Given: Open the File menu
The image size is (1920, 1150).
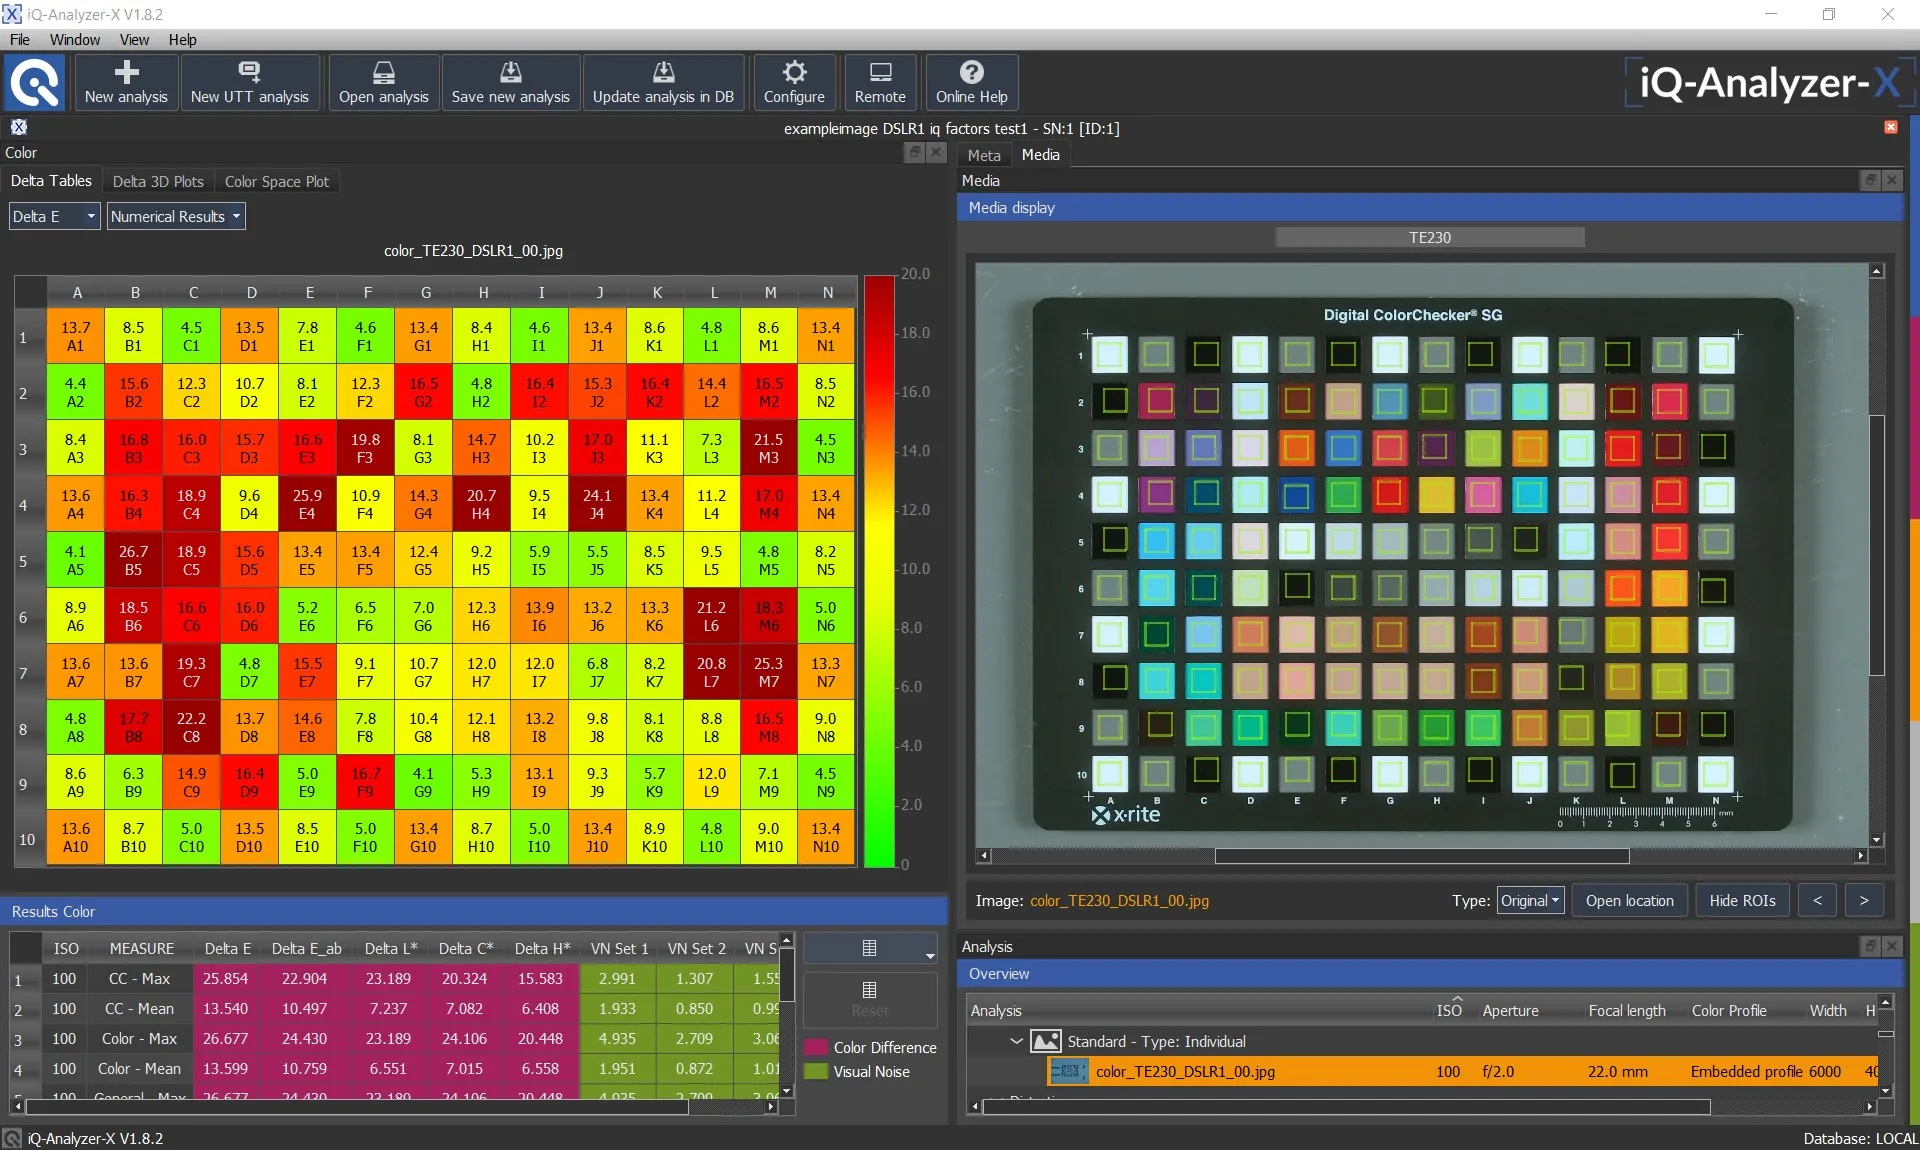Looking at the screenshot, I should pyautogui.click(x=20, y=40).
